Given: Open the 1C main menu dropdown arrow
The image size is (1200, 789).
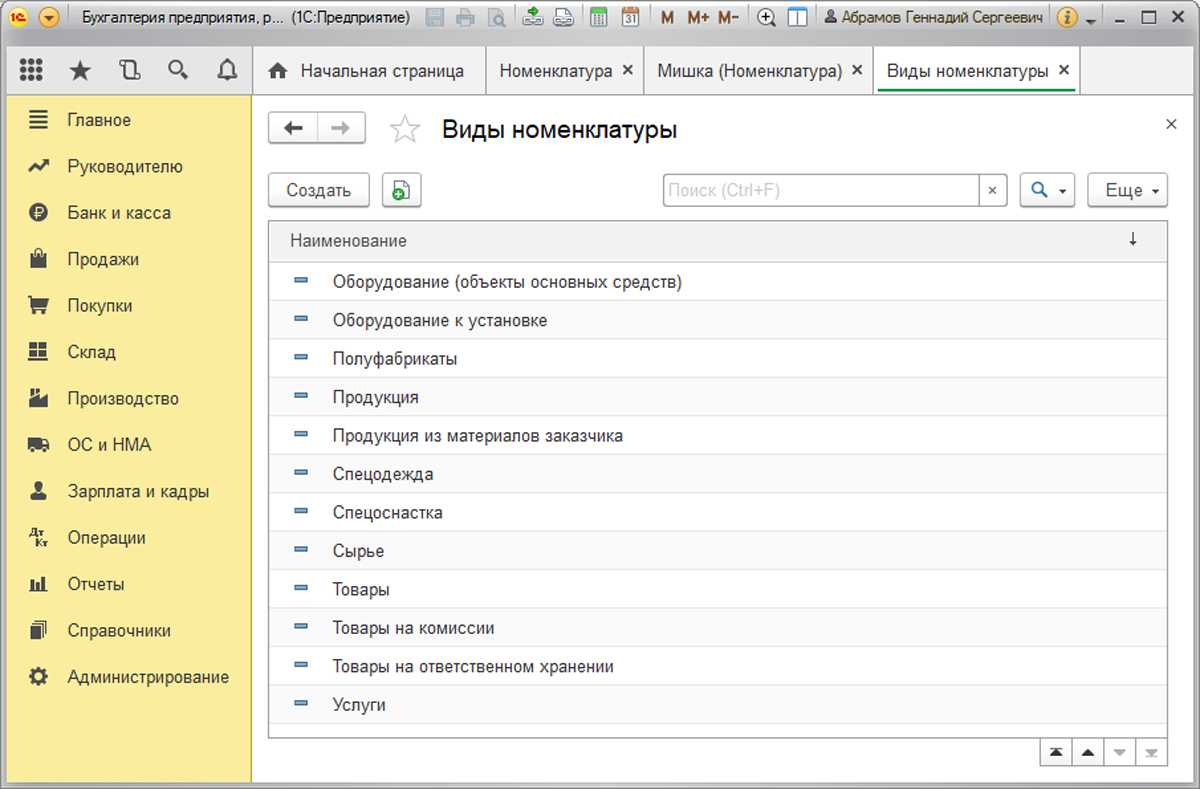Looking at the screenshot, I should tap(49, 17).
